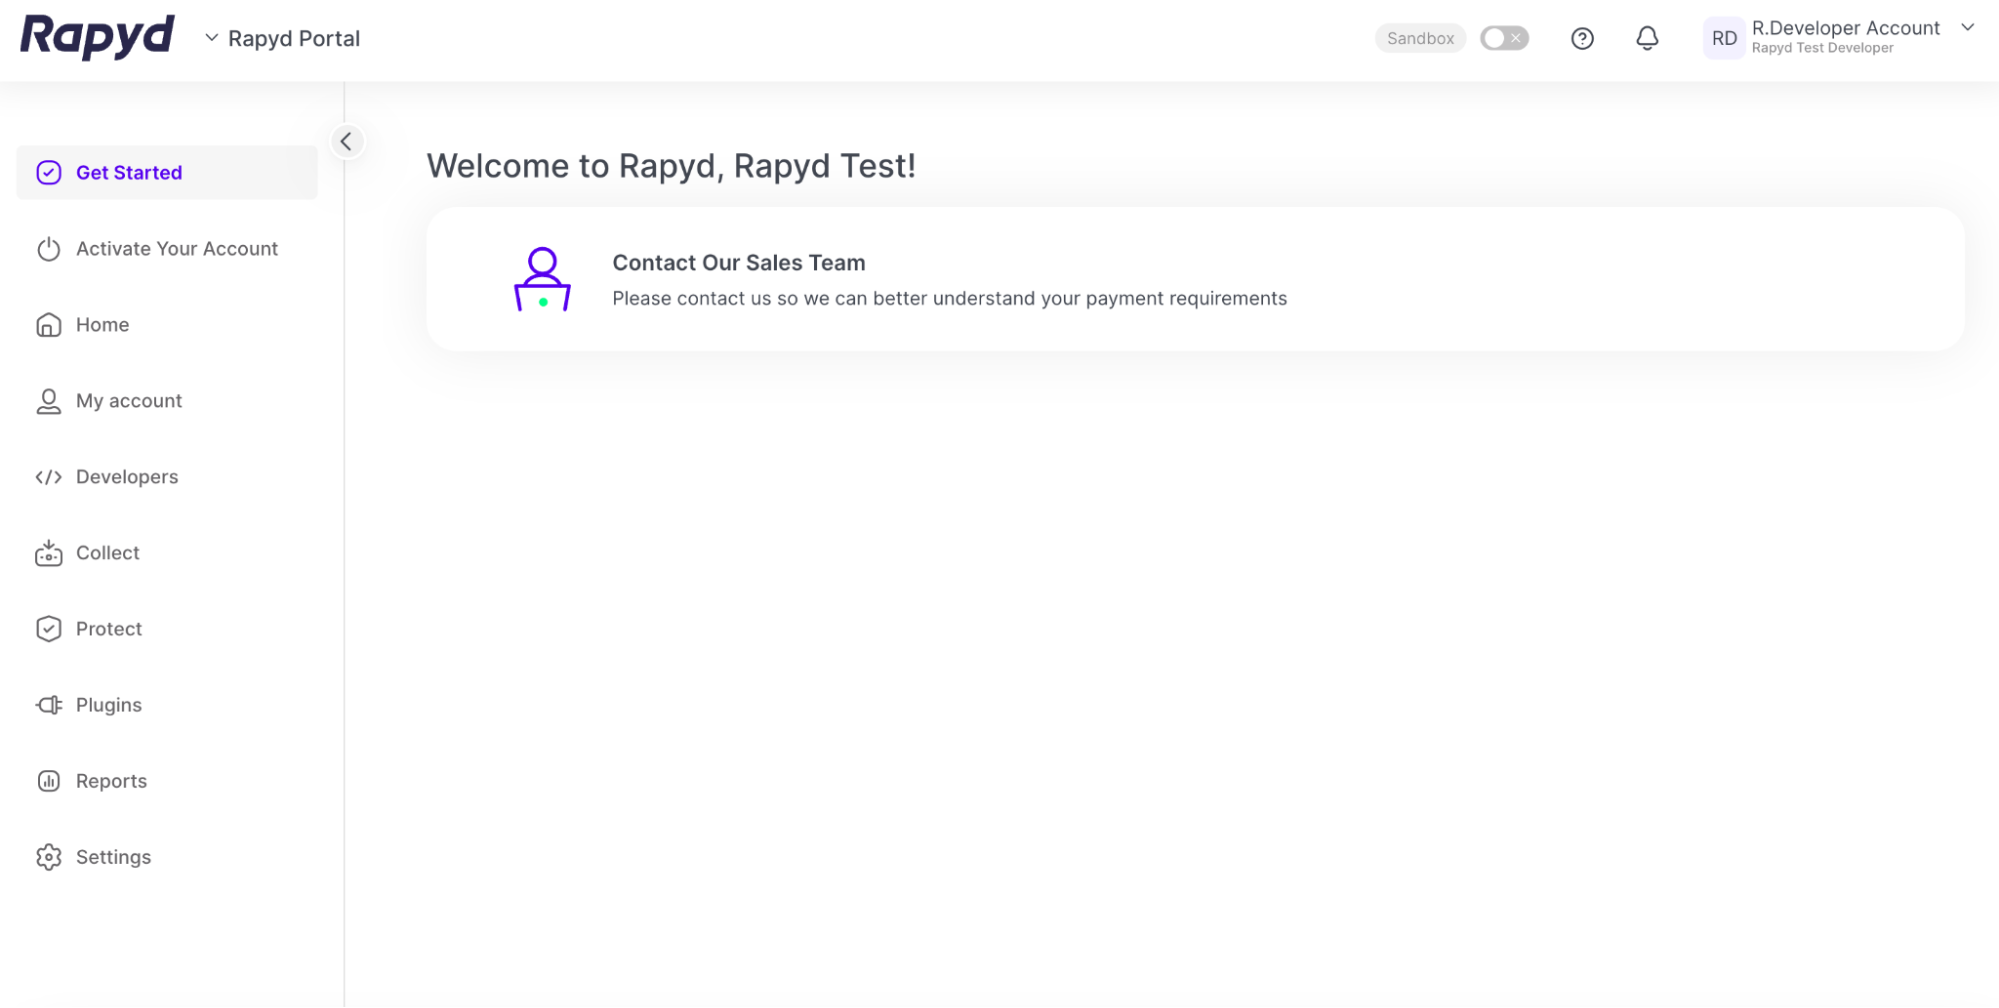Select Get Started in the sidebar

(129, 173)
